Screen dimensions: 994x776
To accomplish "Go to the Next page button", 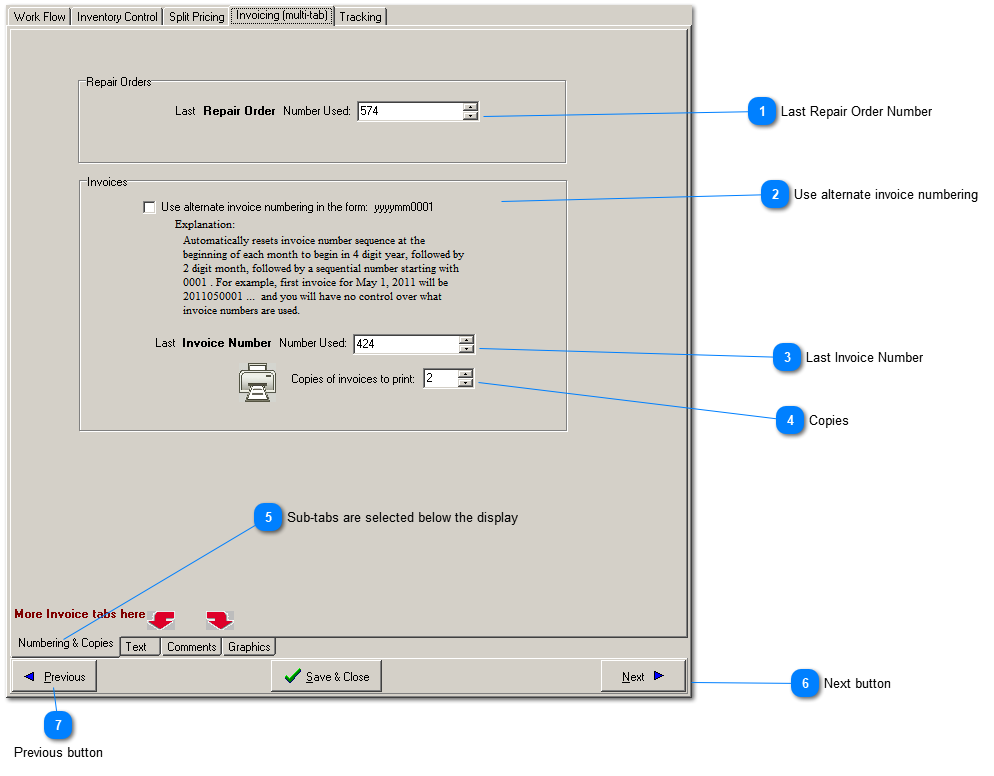I will pyautogui.click(x=643, y=677).
